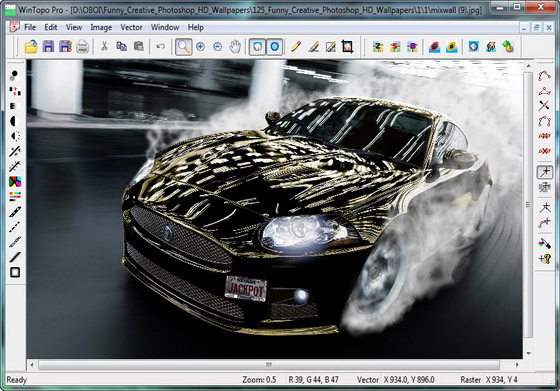The width and height of the screenshot is (560, 391).
Task: Click the Undo arrow icon
Action: pyautogui.click(x=161, y=46)
